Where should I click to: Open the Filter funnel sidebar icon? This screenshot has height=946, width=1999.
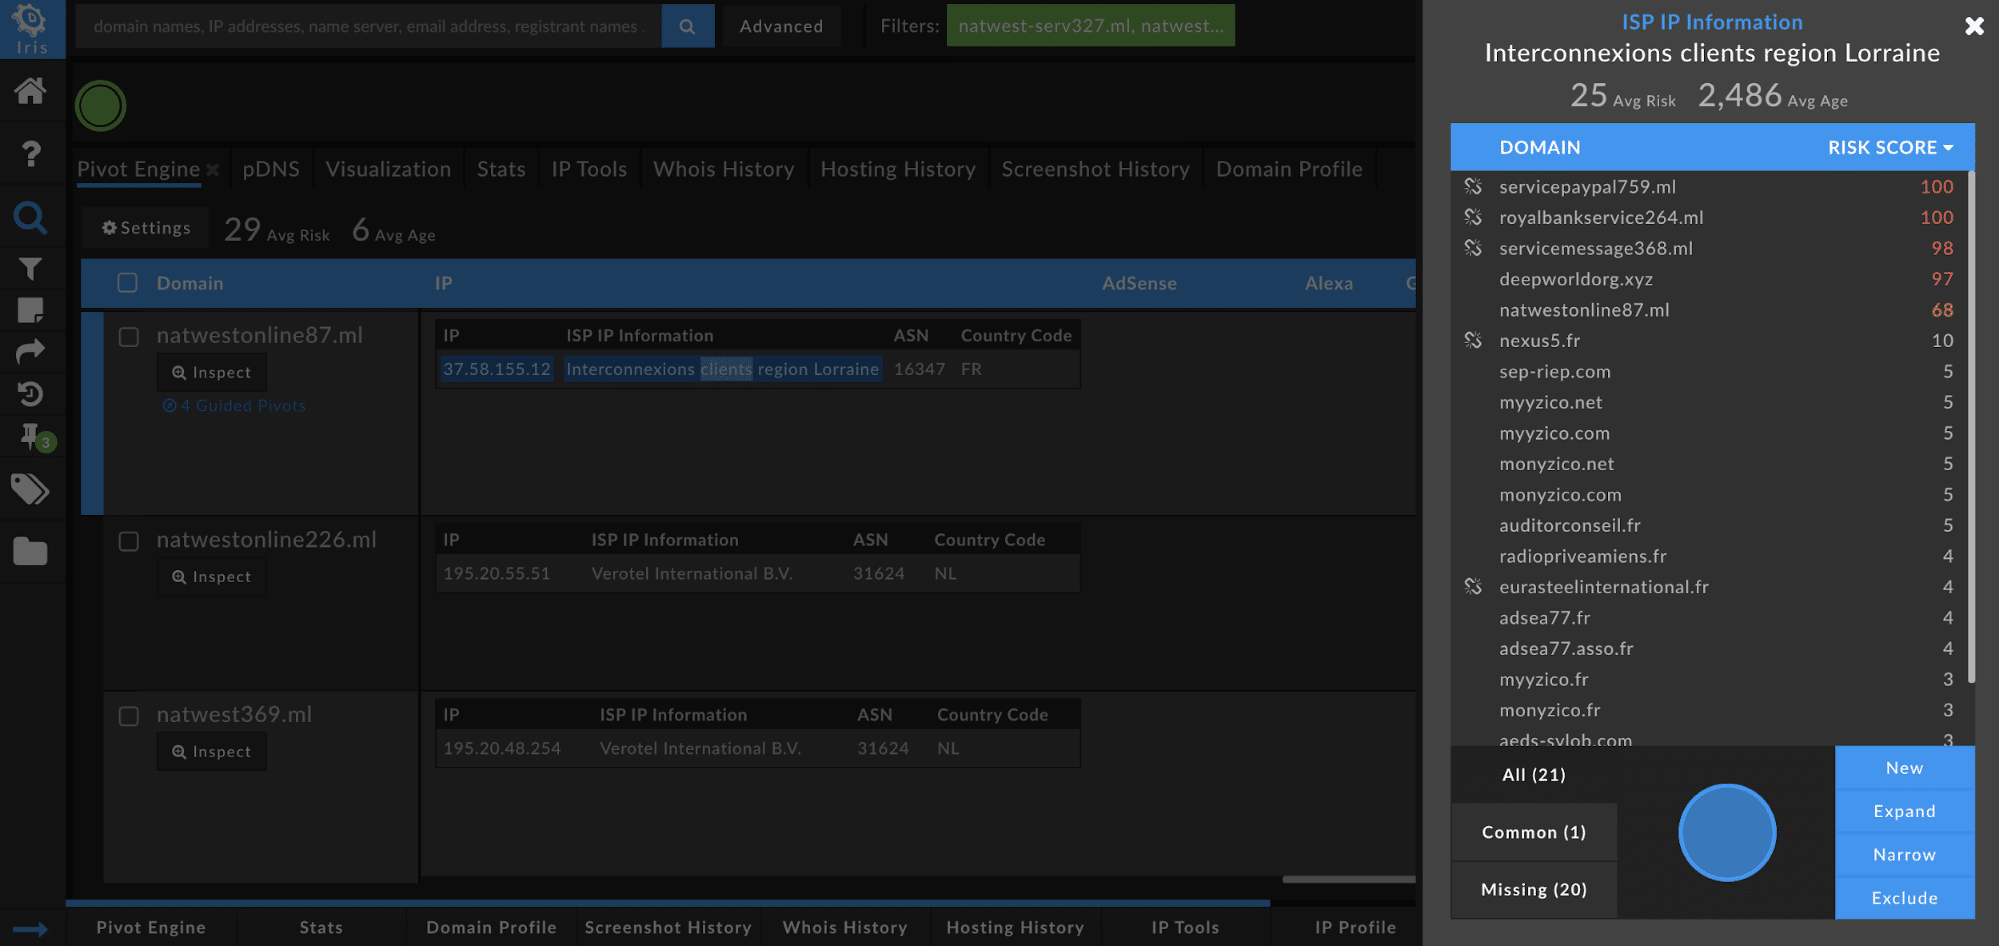[30, 268]
